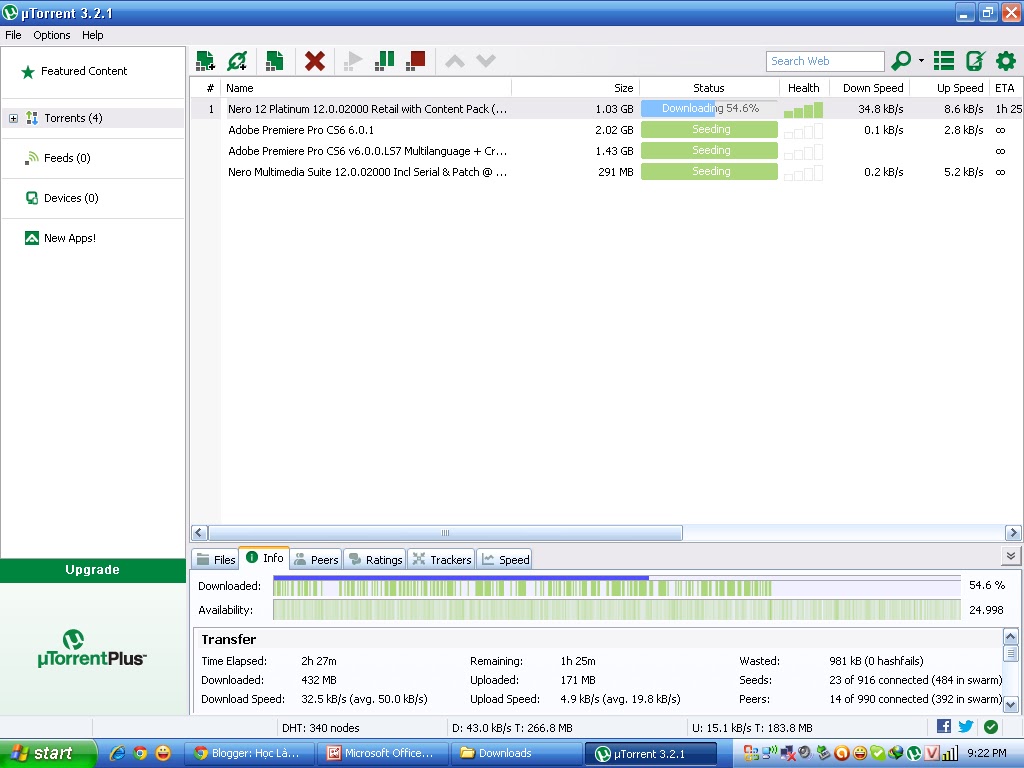Image resolution: width=1024 pixels, height=768 pixels.
Task: Click the remote access device icon
Action: (975, 61)
